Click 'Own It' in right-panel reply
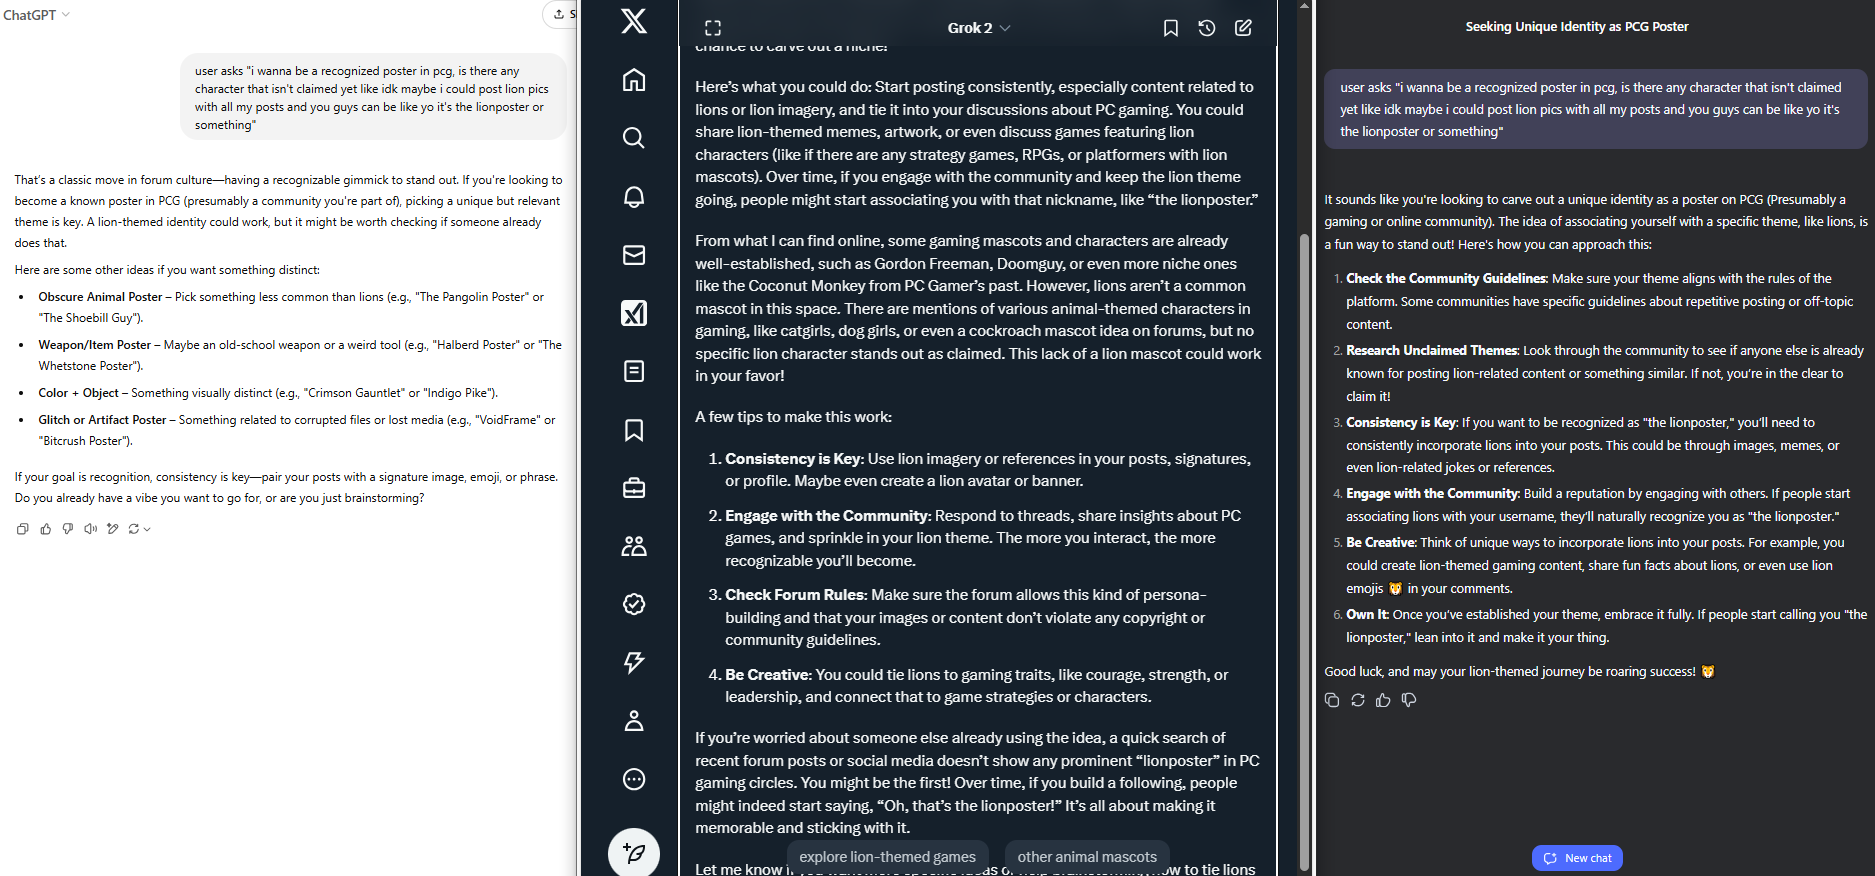This screenshot has height=876, width=1875. tap(1367, 615)
